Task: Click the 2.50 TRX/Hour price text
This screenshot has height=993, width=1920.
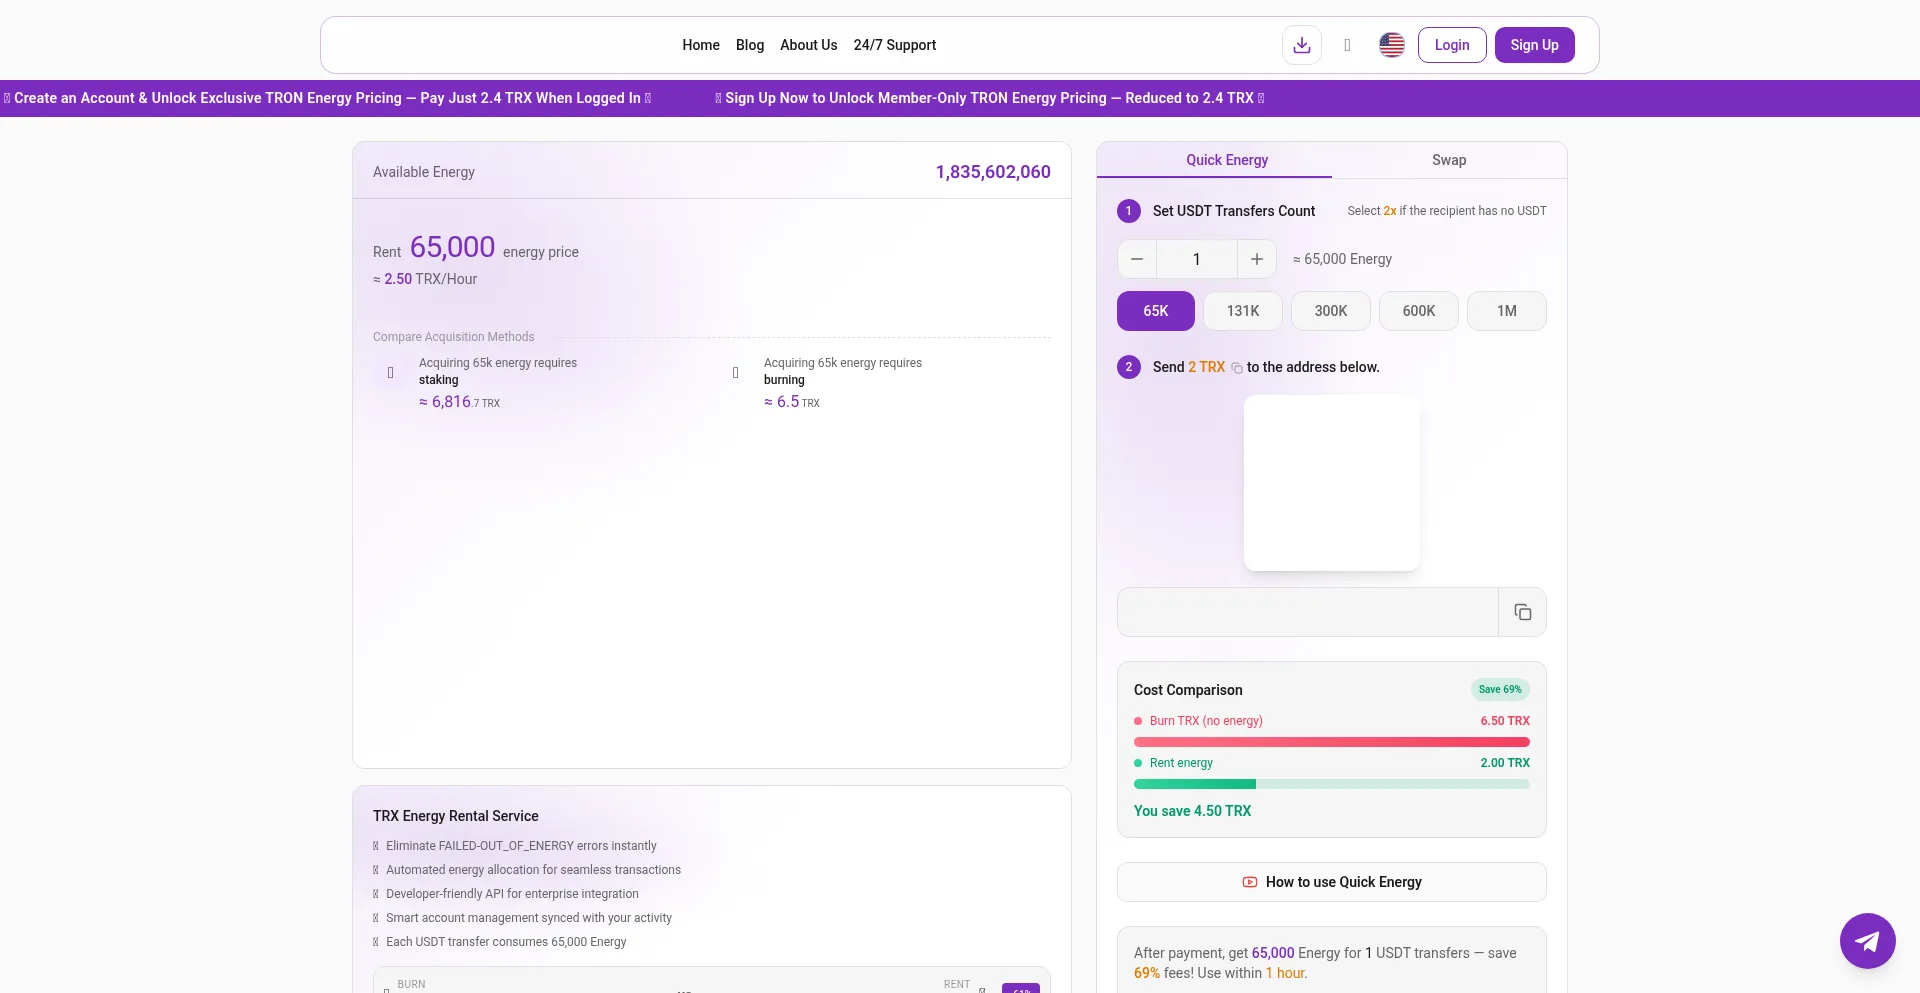Action: coord(425,279)
